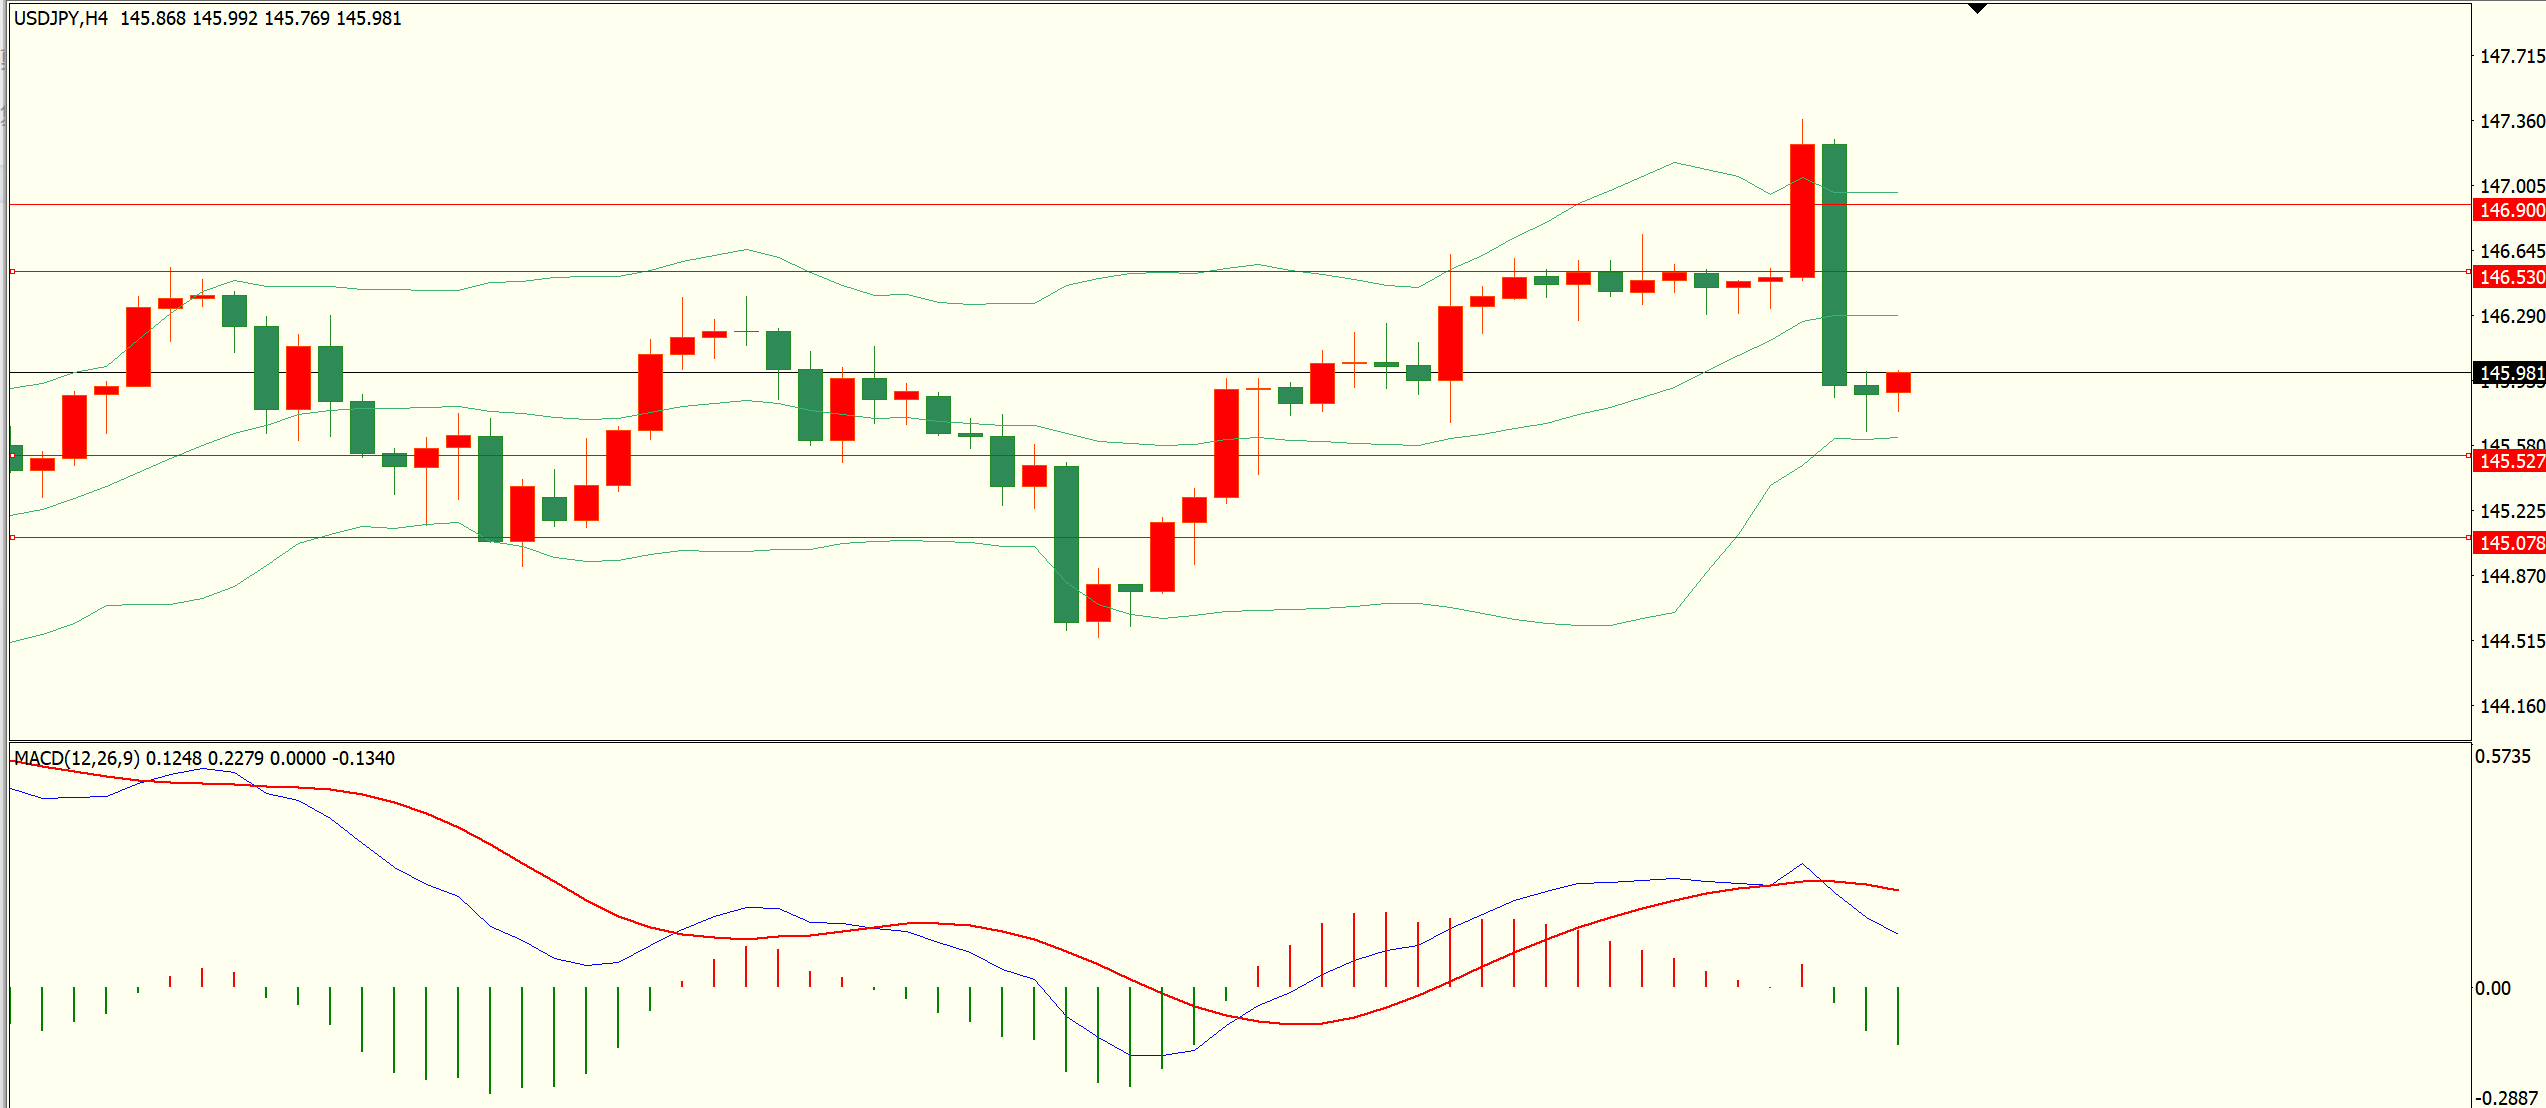Viewport: 2546px width, 1108px height.
Task: Click the black chart shift triangle marker
Action: click(1977, 9)
